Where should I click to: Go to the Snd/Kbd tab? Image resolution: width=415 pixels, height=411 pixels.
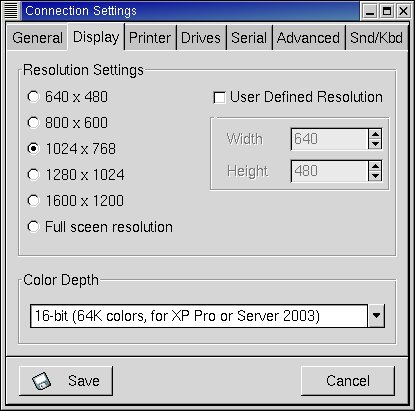click(376, 38)
